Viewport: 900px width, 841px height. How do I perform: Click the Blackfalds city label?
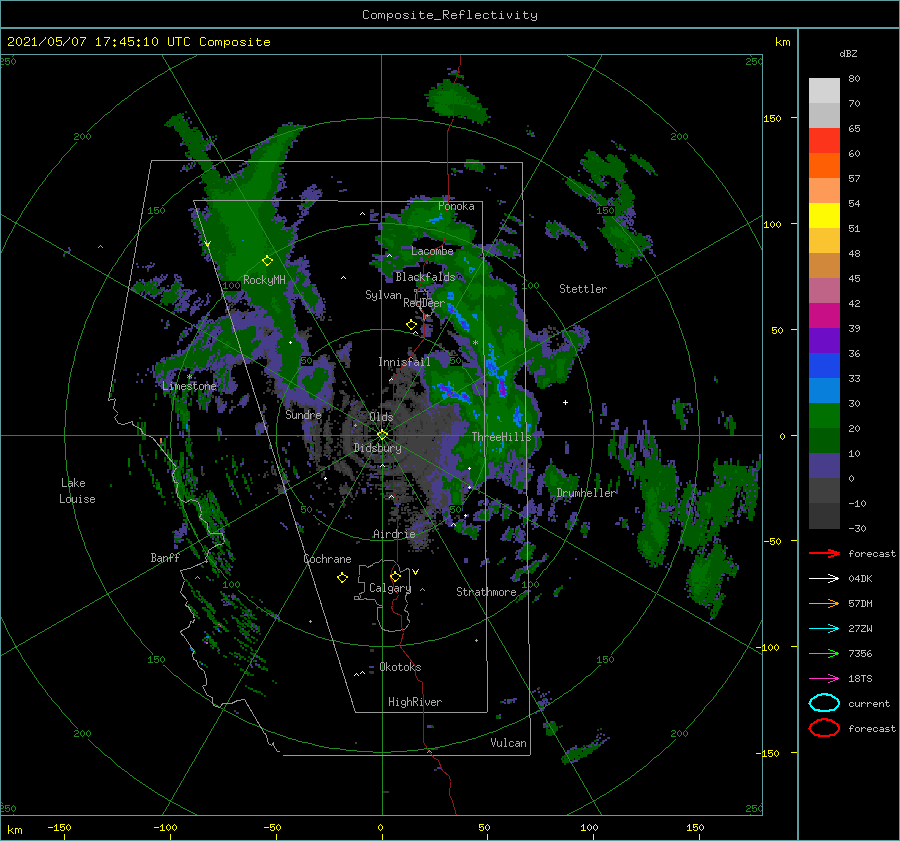pyautogui.click(x=425, y=277)
